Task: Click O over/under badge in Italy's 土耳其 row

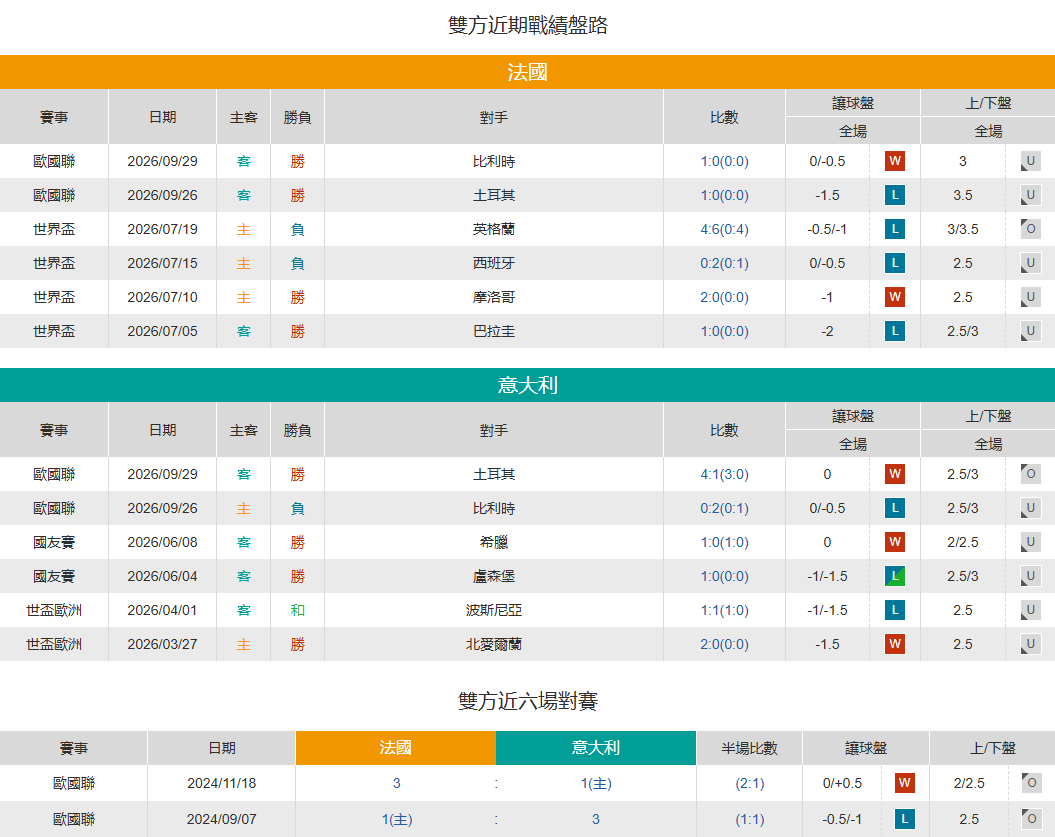Action: coord(1030,474)
